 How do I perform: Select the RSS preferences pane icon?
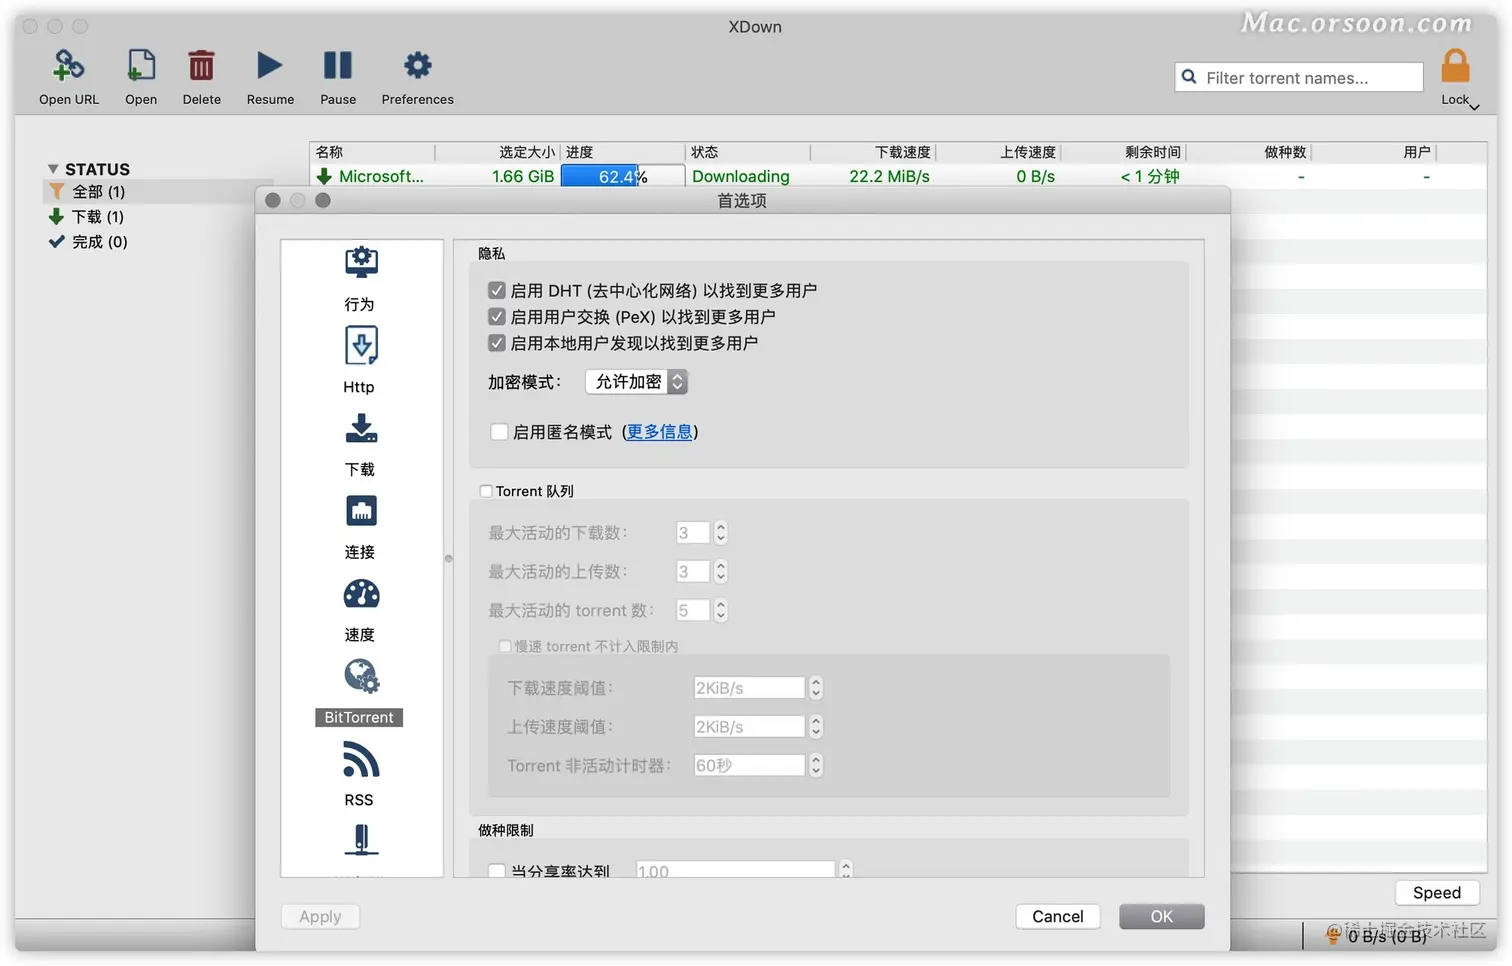click(361, 760)
